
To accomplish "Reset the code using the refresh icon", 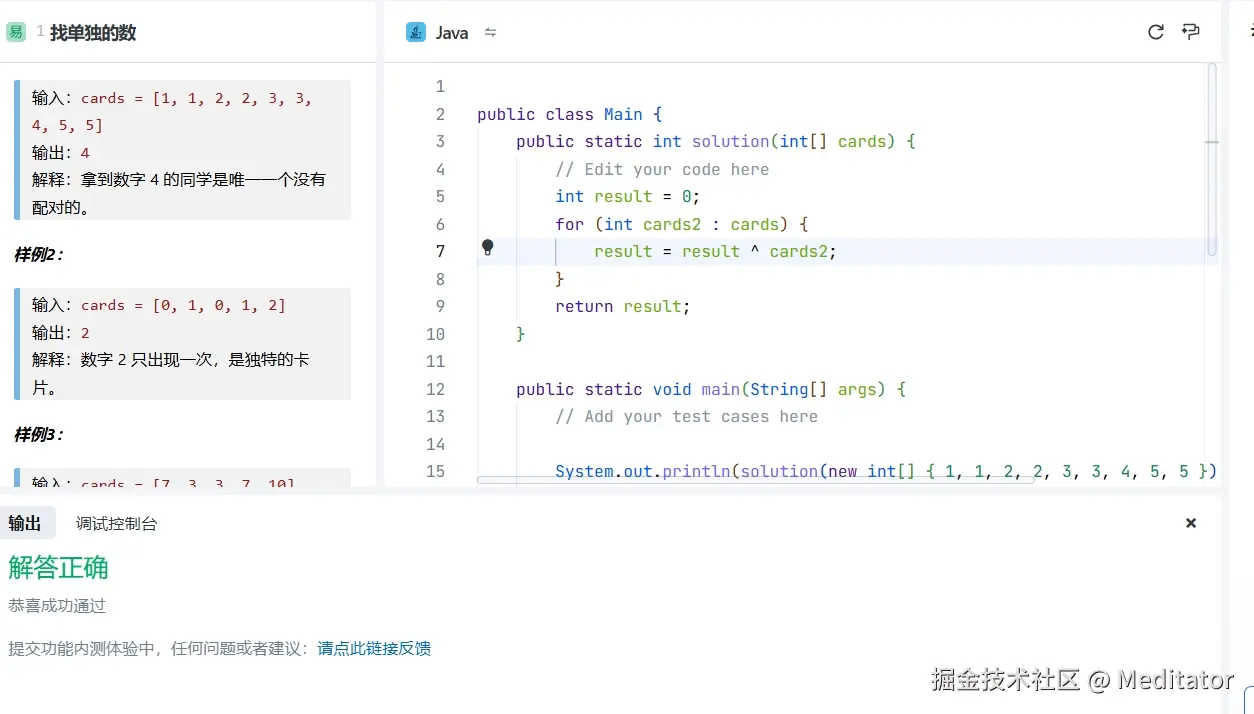I will point(1155,31).
